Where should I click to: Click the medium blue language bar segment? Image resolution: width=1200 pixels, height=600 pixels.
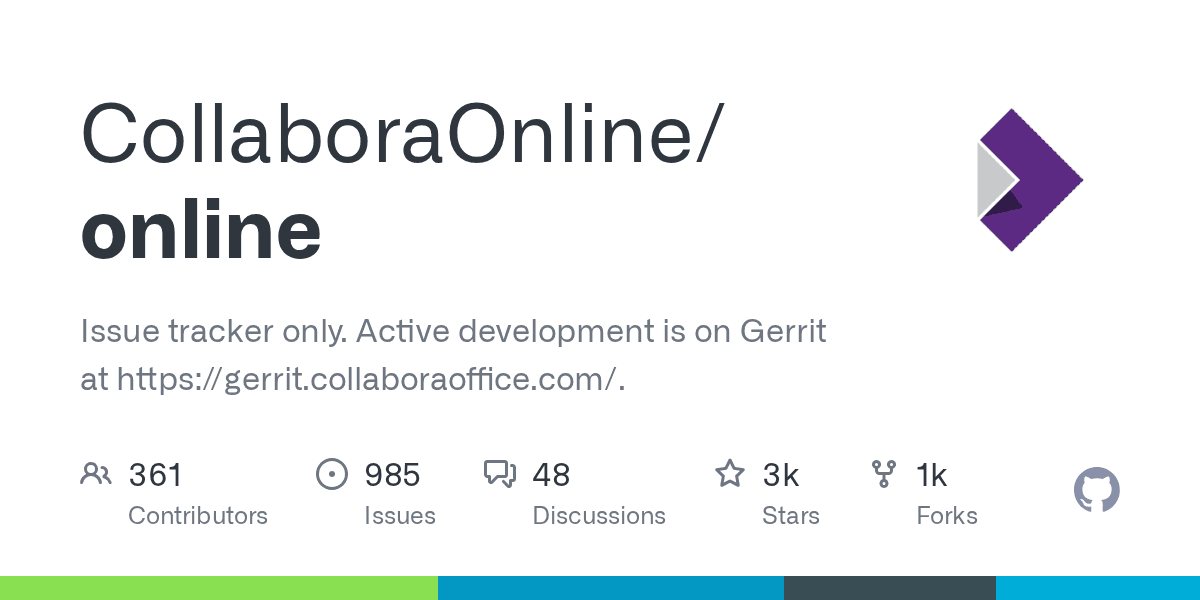[611, 588]
